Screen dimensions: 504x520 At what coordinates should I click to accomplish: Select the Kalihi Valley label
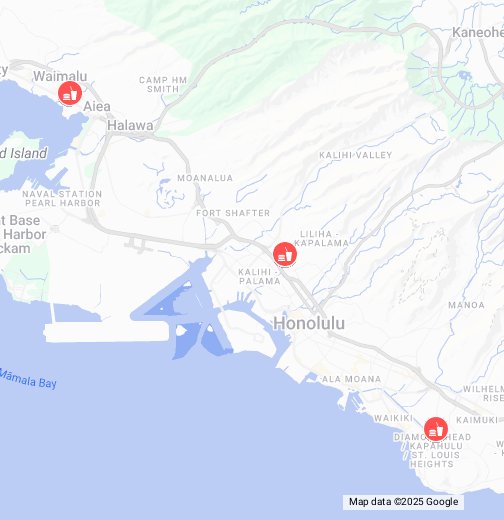coord(356,155)
